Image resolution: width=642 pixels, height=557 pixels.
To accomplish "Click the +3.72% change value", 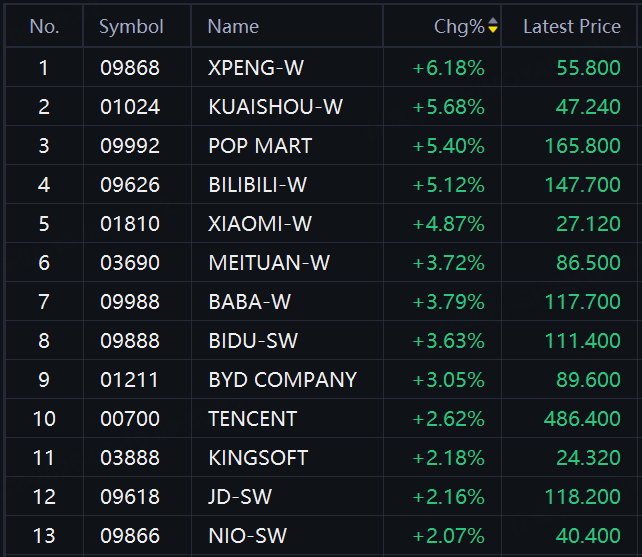I will [448, 263].
